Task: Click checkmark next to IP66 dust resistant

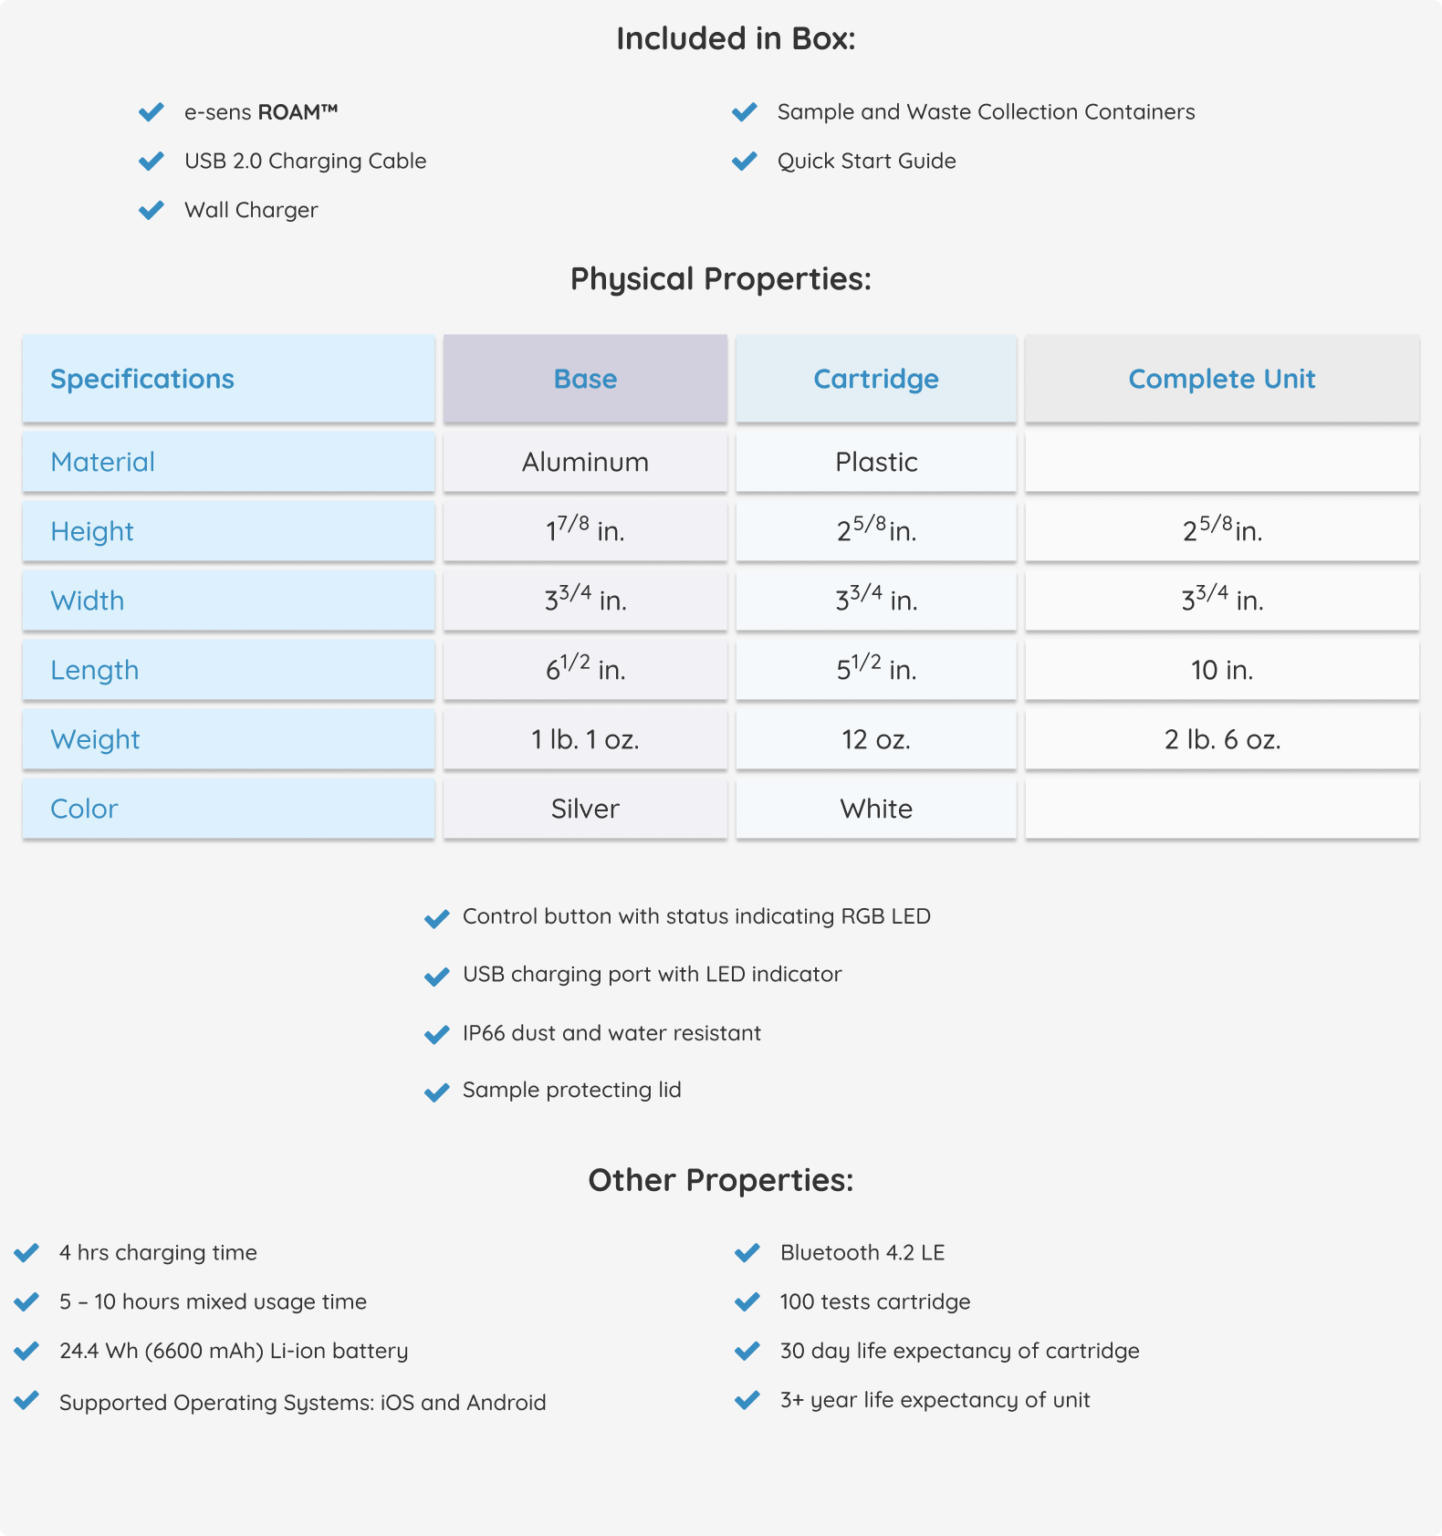Action: click(437, 1034)
